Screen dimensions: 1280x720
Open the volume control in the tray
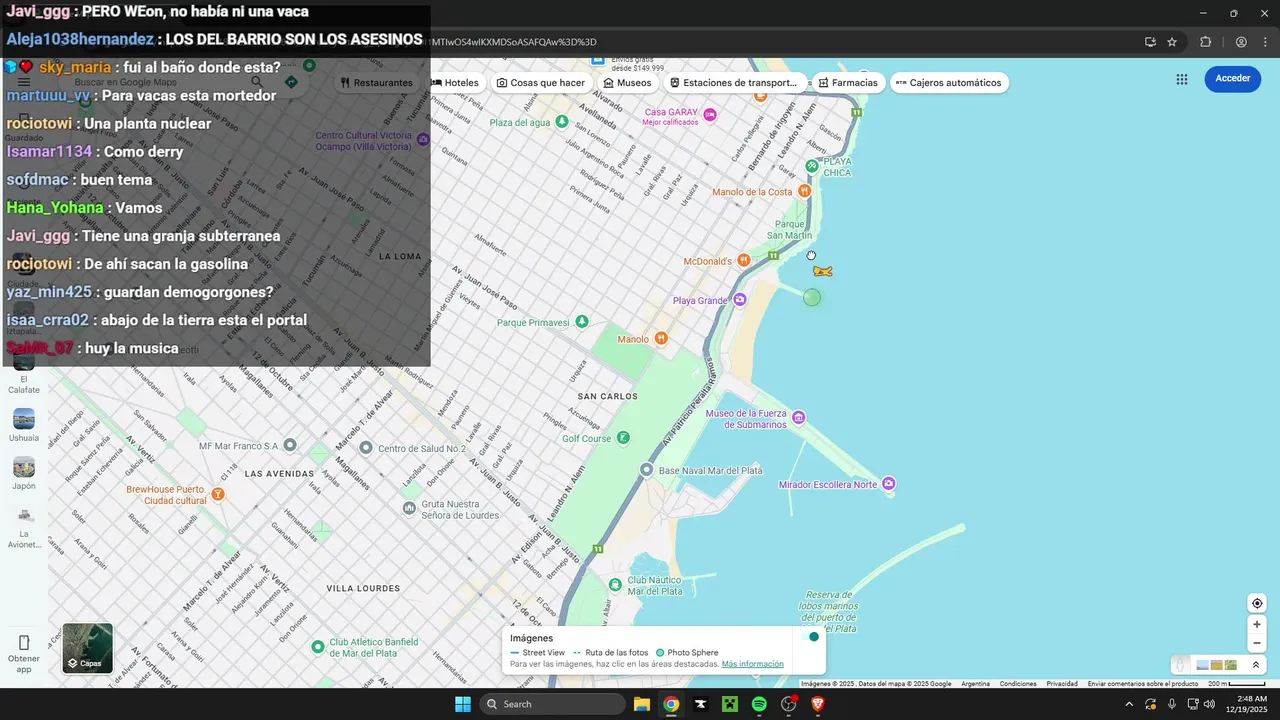coord(1209,704)
